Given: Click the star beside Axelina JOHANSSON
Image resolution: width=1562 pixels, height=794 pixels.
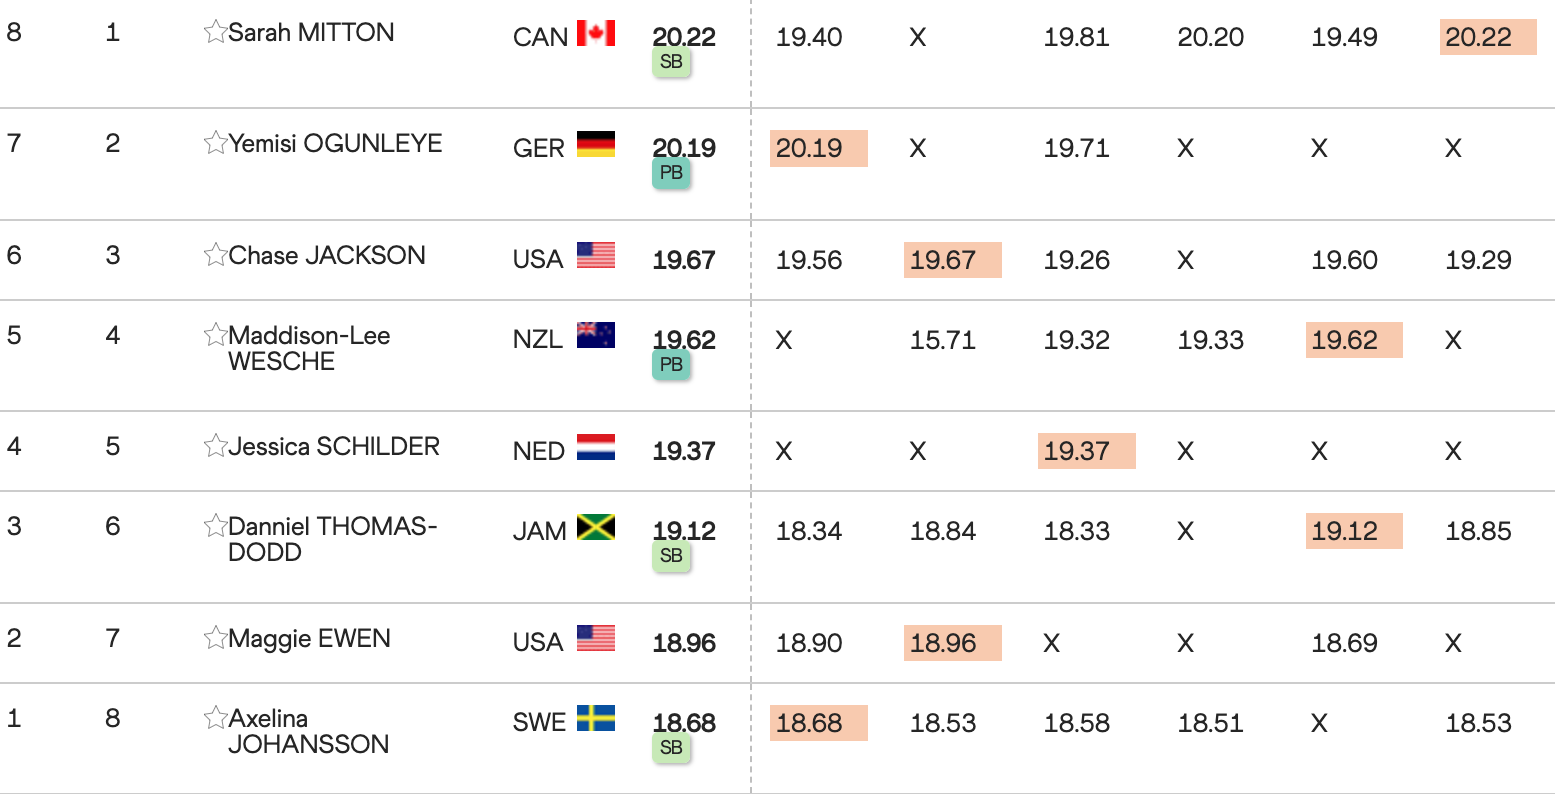Looking at the screenshot, I should pyautogui.click(x=215, y=718).
